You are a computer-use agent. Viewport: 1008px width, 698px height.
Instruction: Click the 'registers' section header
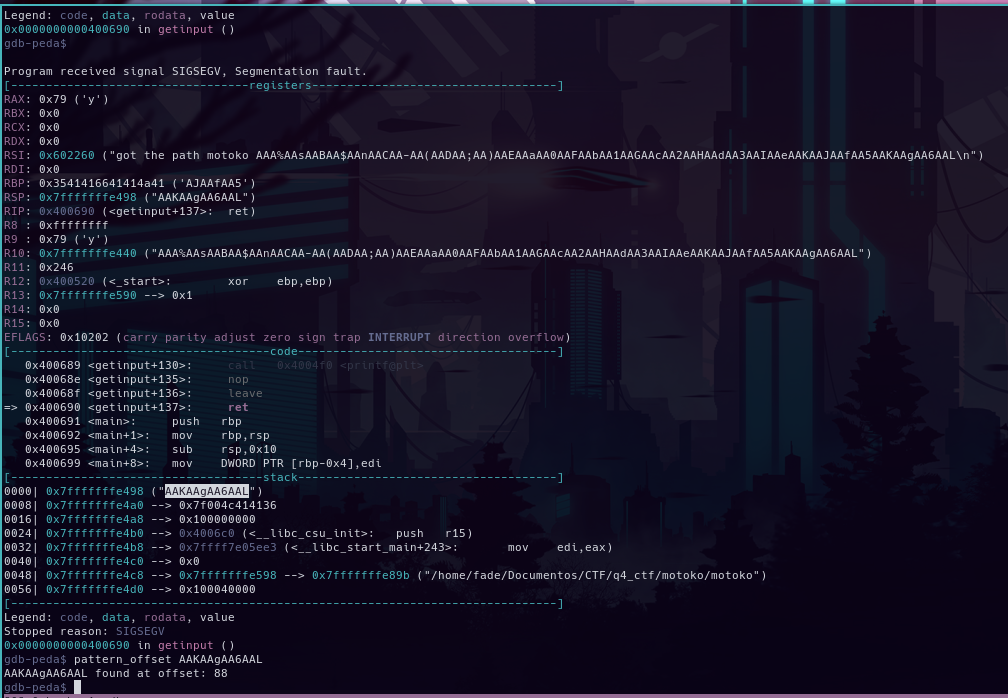coord(280,85)
